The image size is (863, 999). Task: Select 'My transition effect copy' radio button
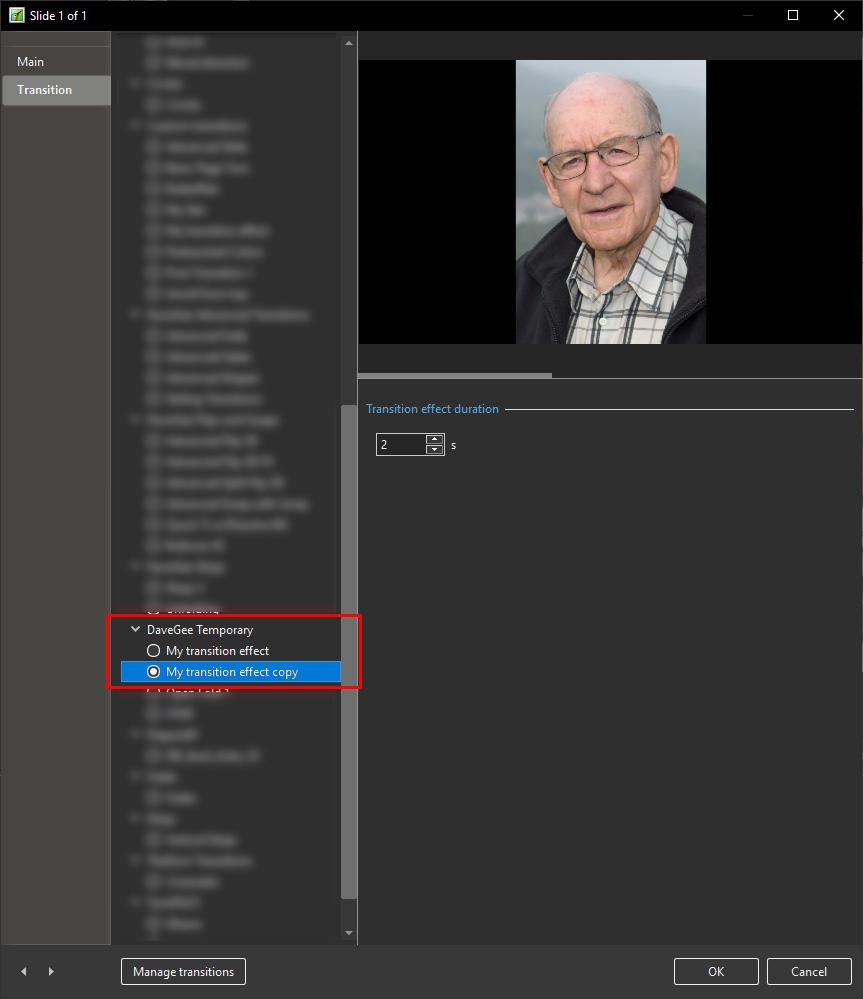coord(154,672)
